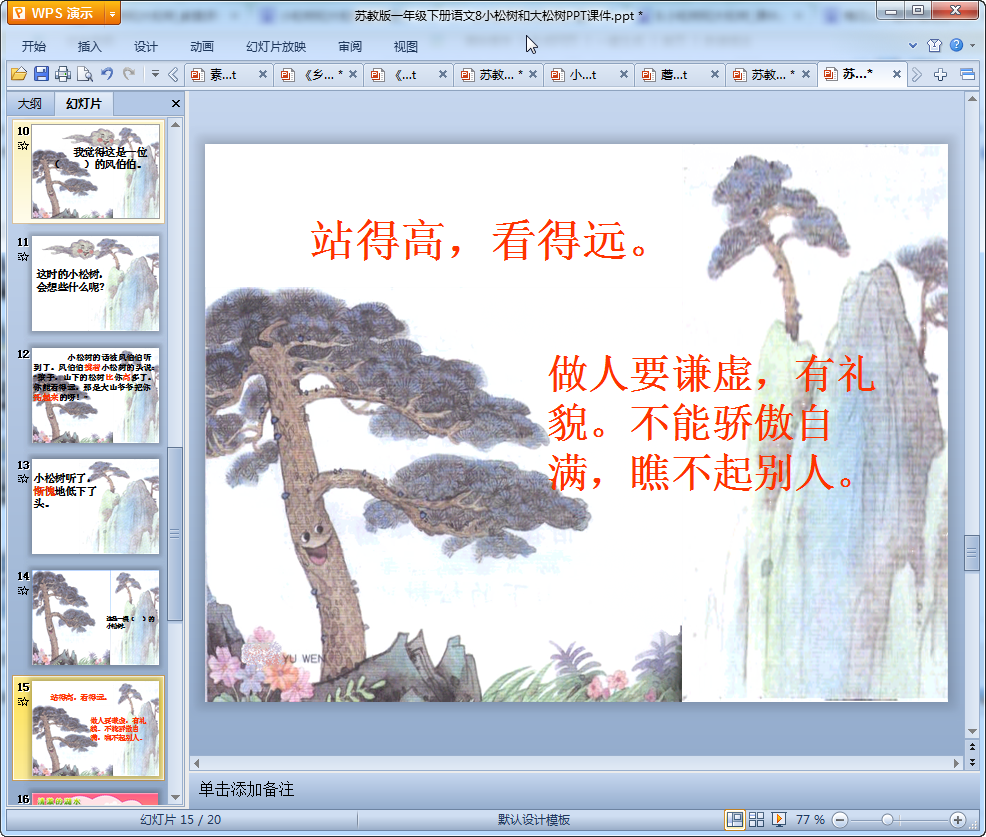986x837 pixels.
Task: Switch to the 蘑...t document tab
Action: tap(674, 75)
